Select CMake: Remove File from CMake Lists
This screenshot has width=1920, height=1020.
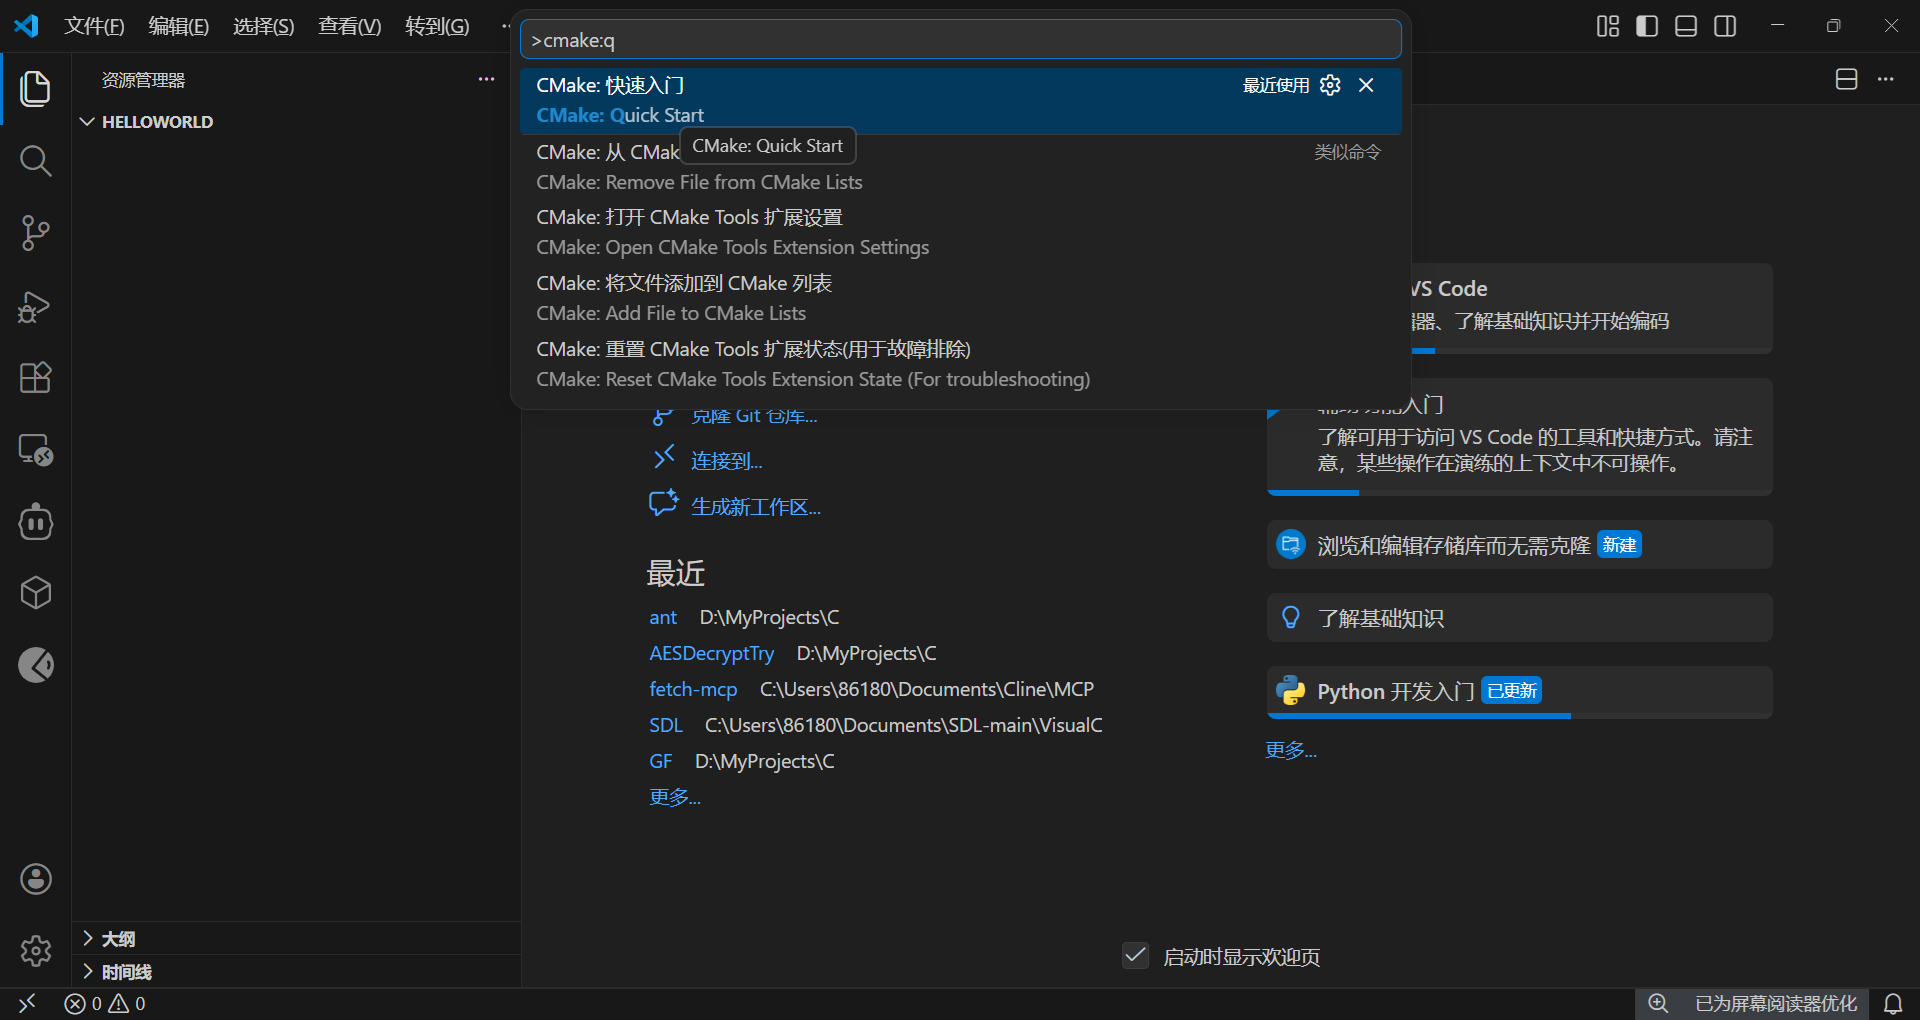tap(960, 167)
